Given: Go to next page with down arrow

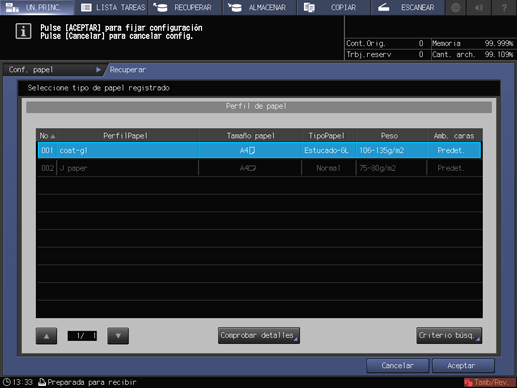Looking at the screenshot, I should [118, 336].
